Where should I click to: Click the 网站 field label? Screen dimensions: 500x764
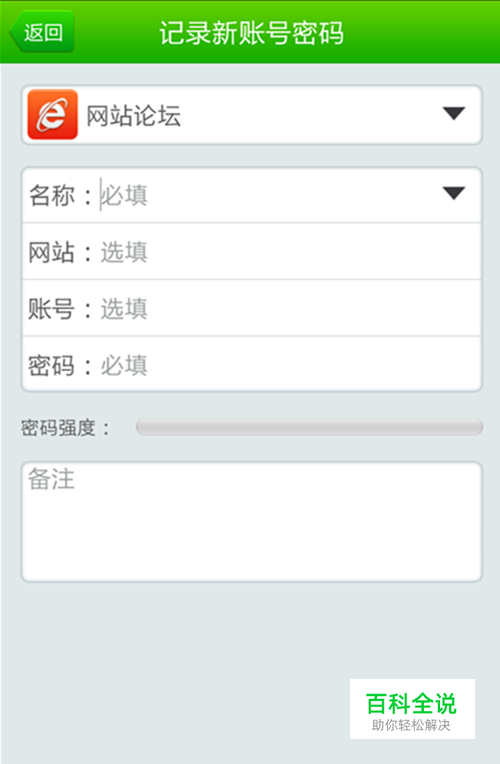coord(51,252)
